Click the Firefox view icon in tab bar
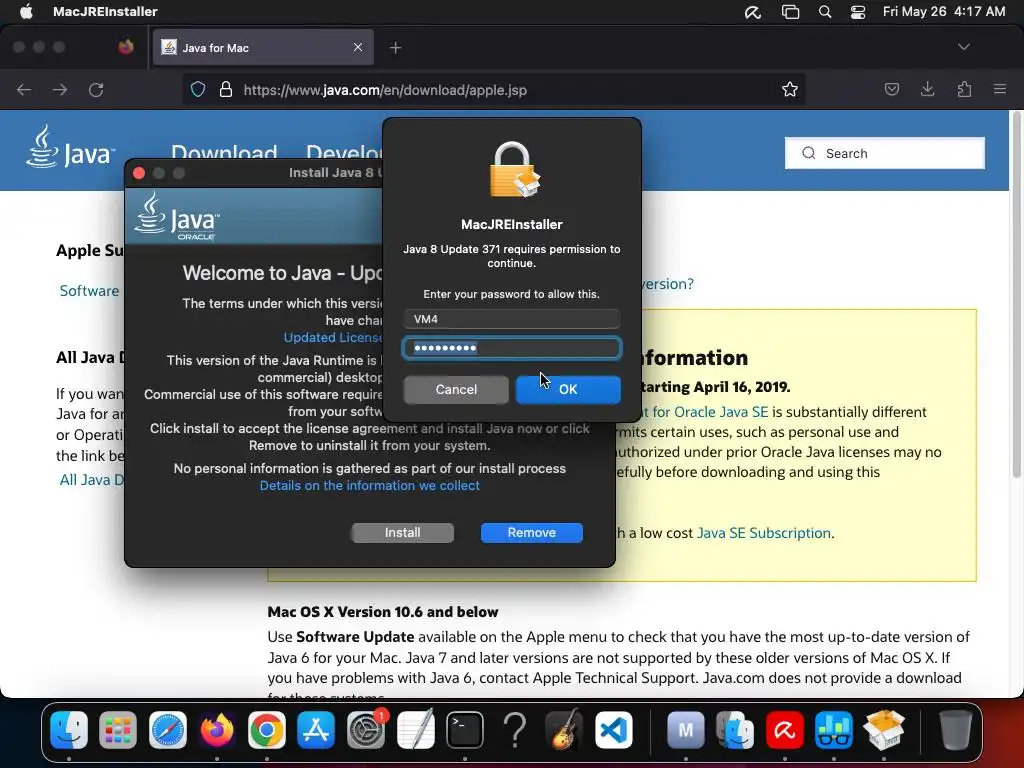The height and width of the screenshot is (768, 1024). point(126,47)
